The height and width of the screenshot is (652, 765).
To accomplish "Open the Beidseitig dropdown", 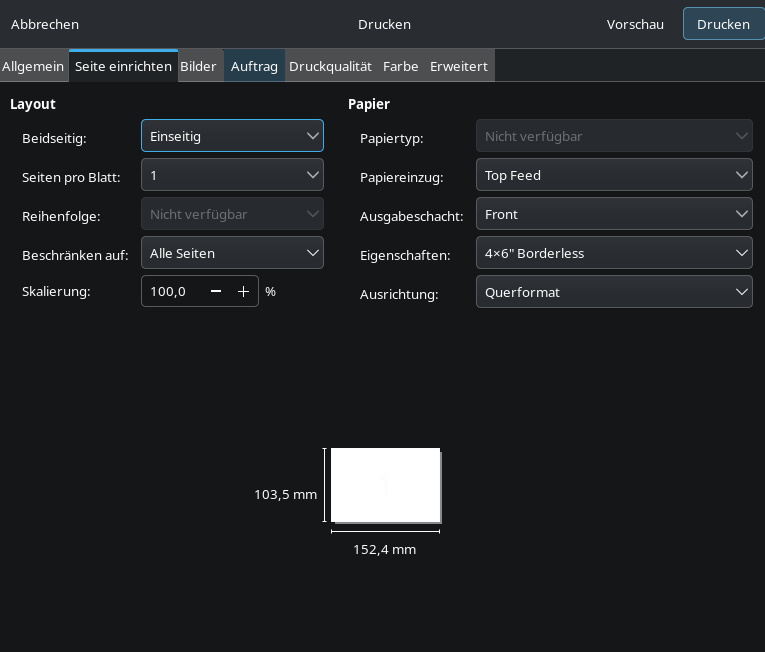I will coord(232,136).
